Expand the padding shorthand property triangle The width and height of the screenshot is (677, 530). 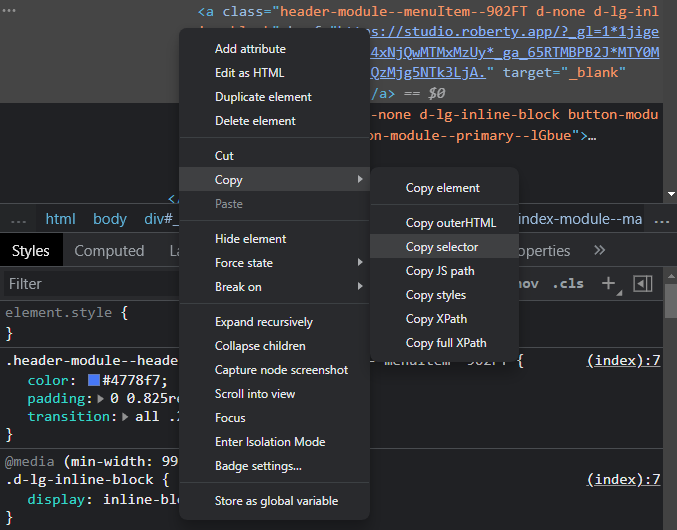point(100,399)
